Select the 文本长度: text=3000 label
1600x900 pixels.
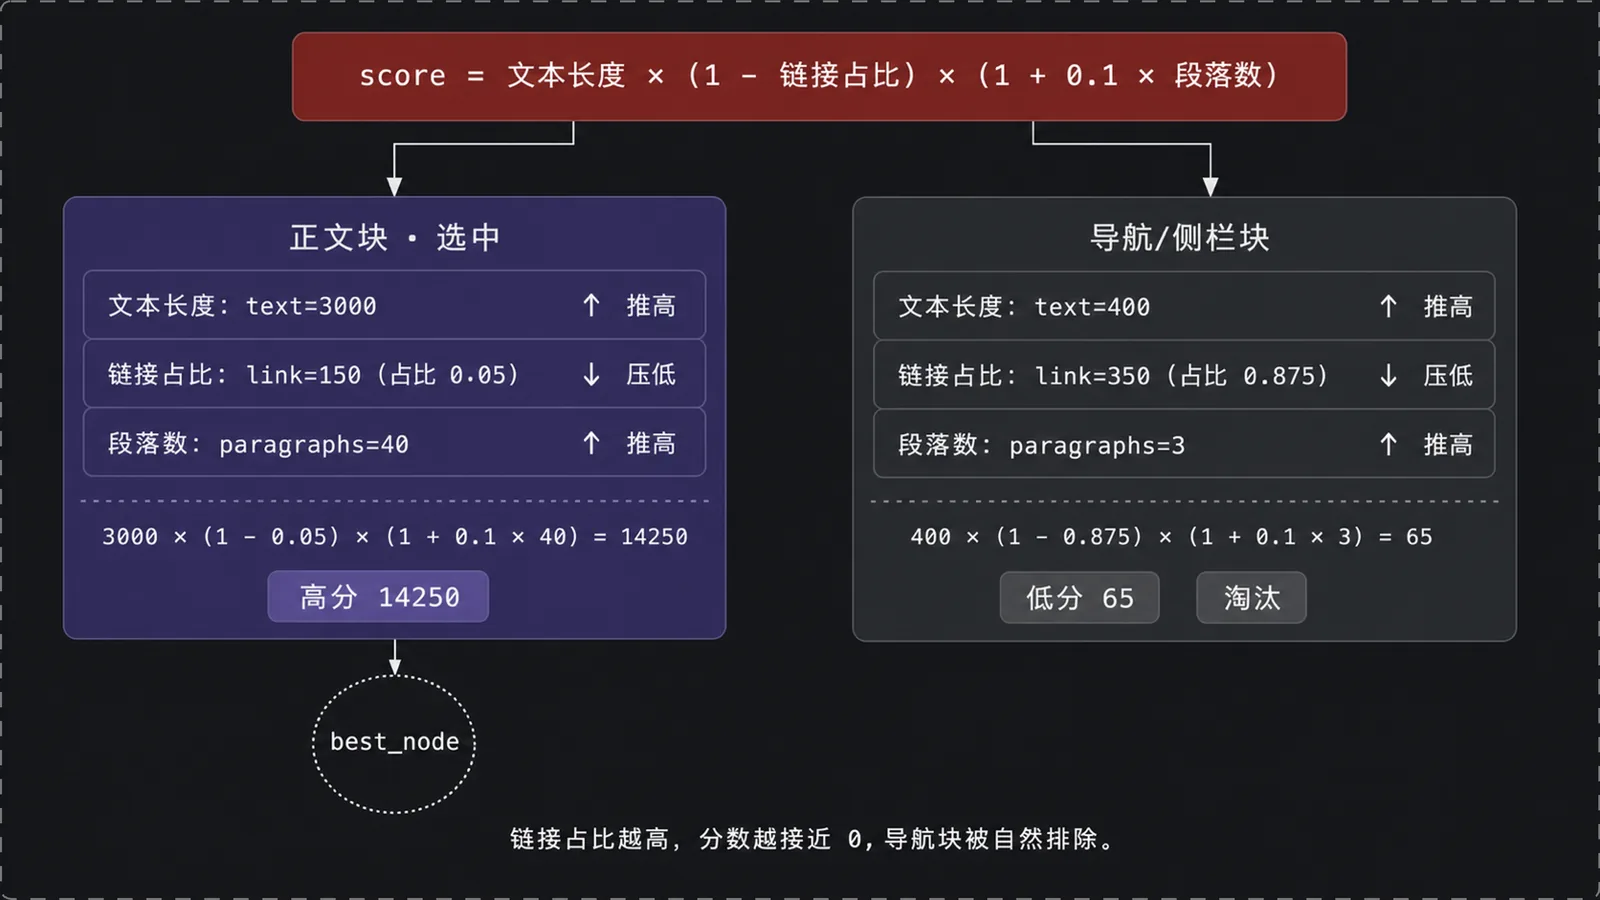[243, 305]
